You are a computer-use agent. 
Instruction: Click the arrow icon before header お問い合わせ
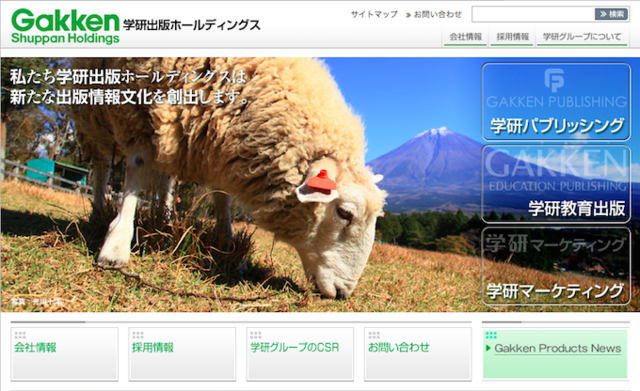[408, 15]
